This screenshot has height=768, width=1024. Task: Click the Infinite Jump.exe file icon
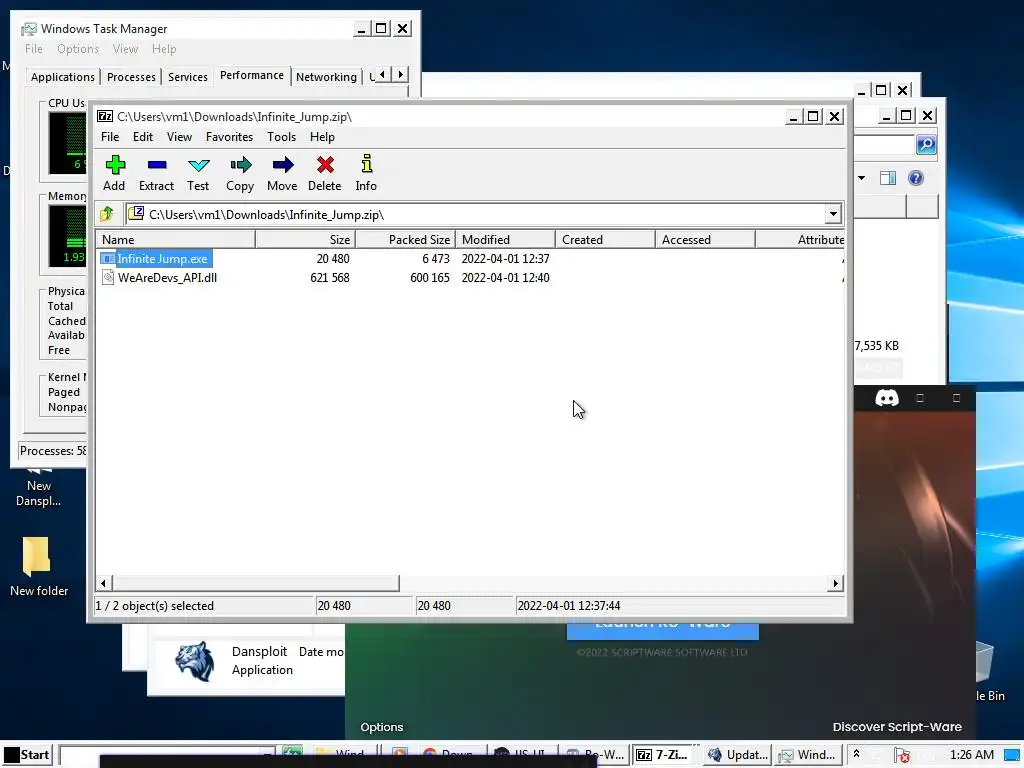click(108, 259)
